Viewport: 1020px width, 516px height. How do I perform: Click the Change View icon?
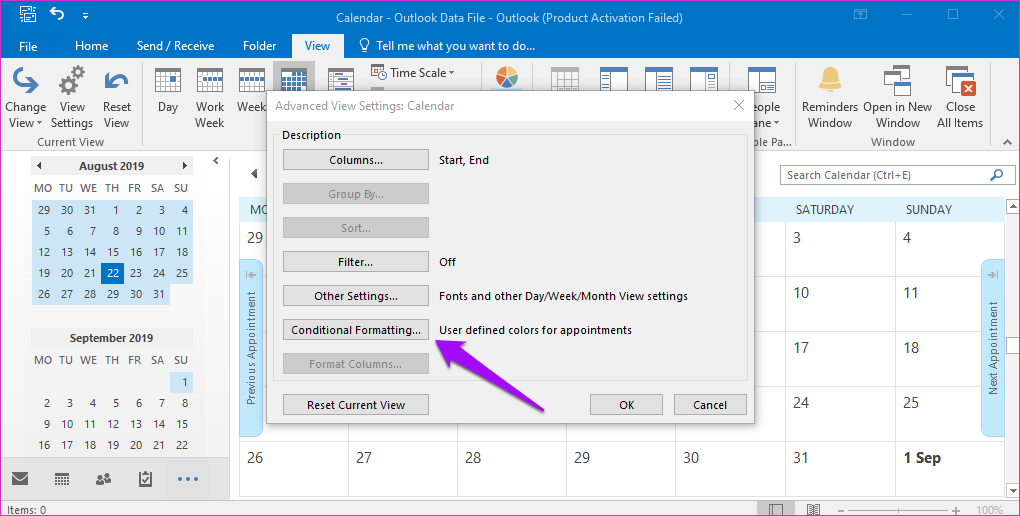25,80
